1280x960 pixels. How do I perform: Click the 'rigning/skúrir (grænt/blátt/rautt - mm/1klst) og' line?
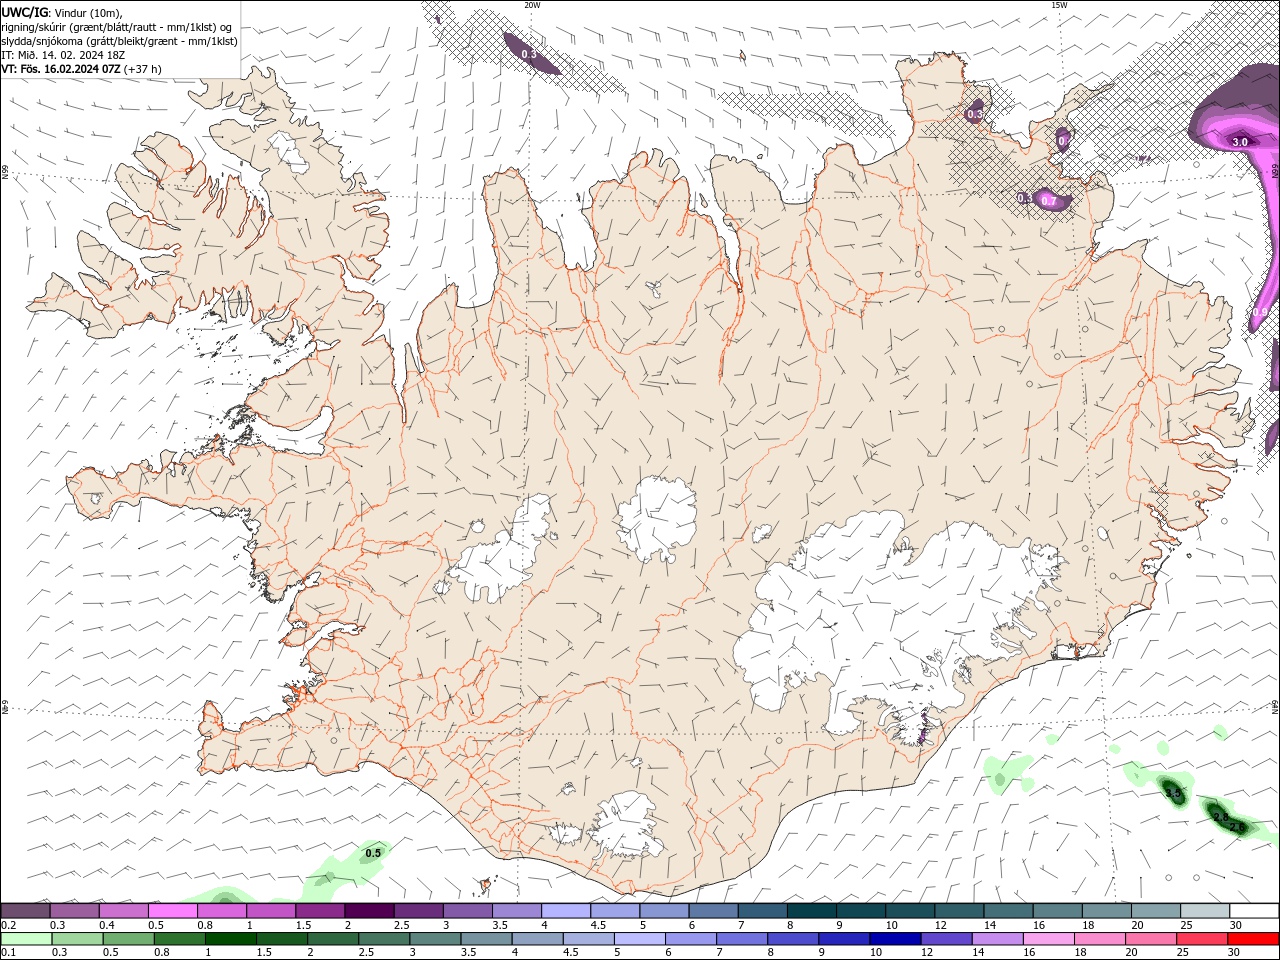tap(118, 27)
